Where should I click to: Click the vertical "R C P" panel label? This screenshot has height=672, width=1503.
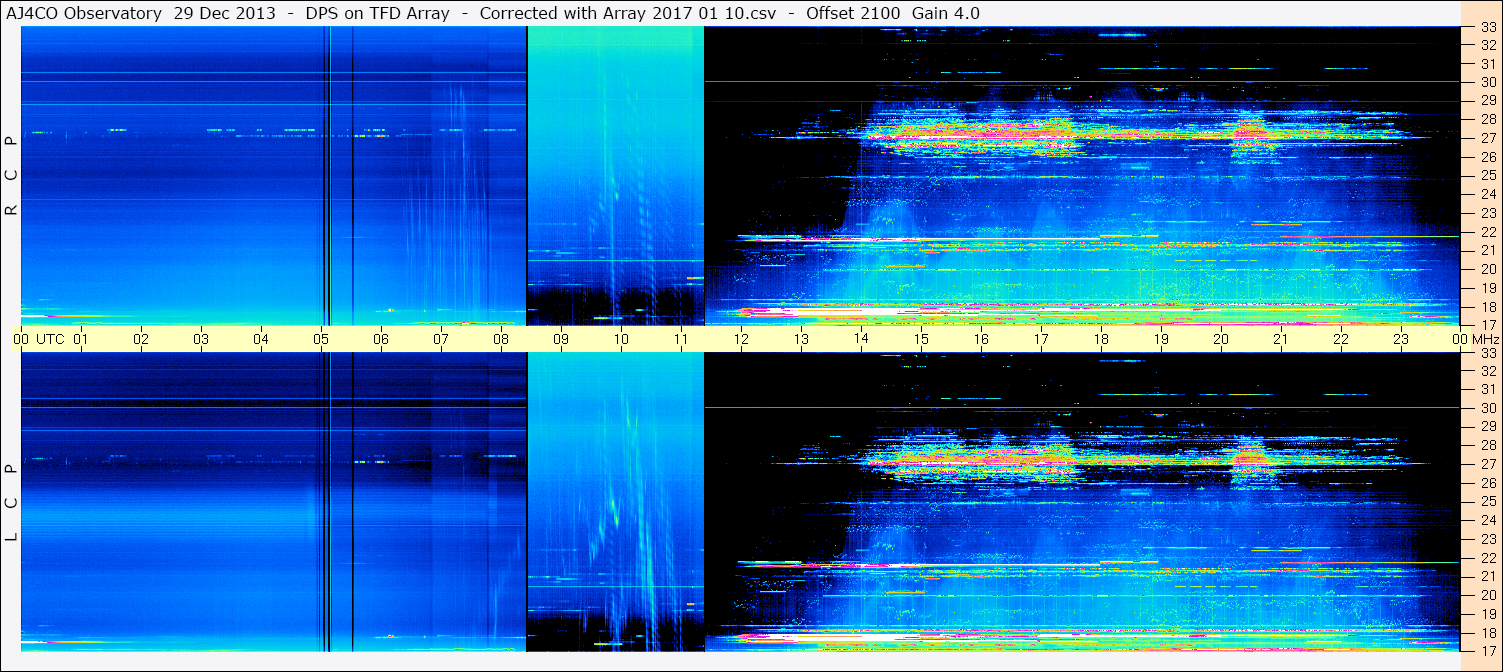click(x=12, y=175)
